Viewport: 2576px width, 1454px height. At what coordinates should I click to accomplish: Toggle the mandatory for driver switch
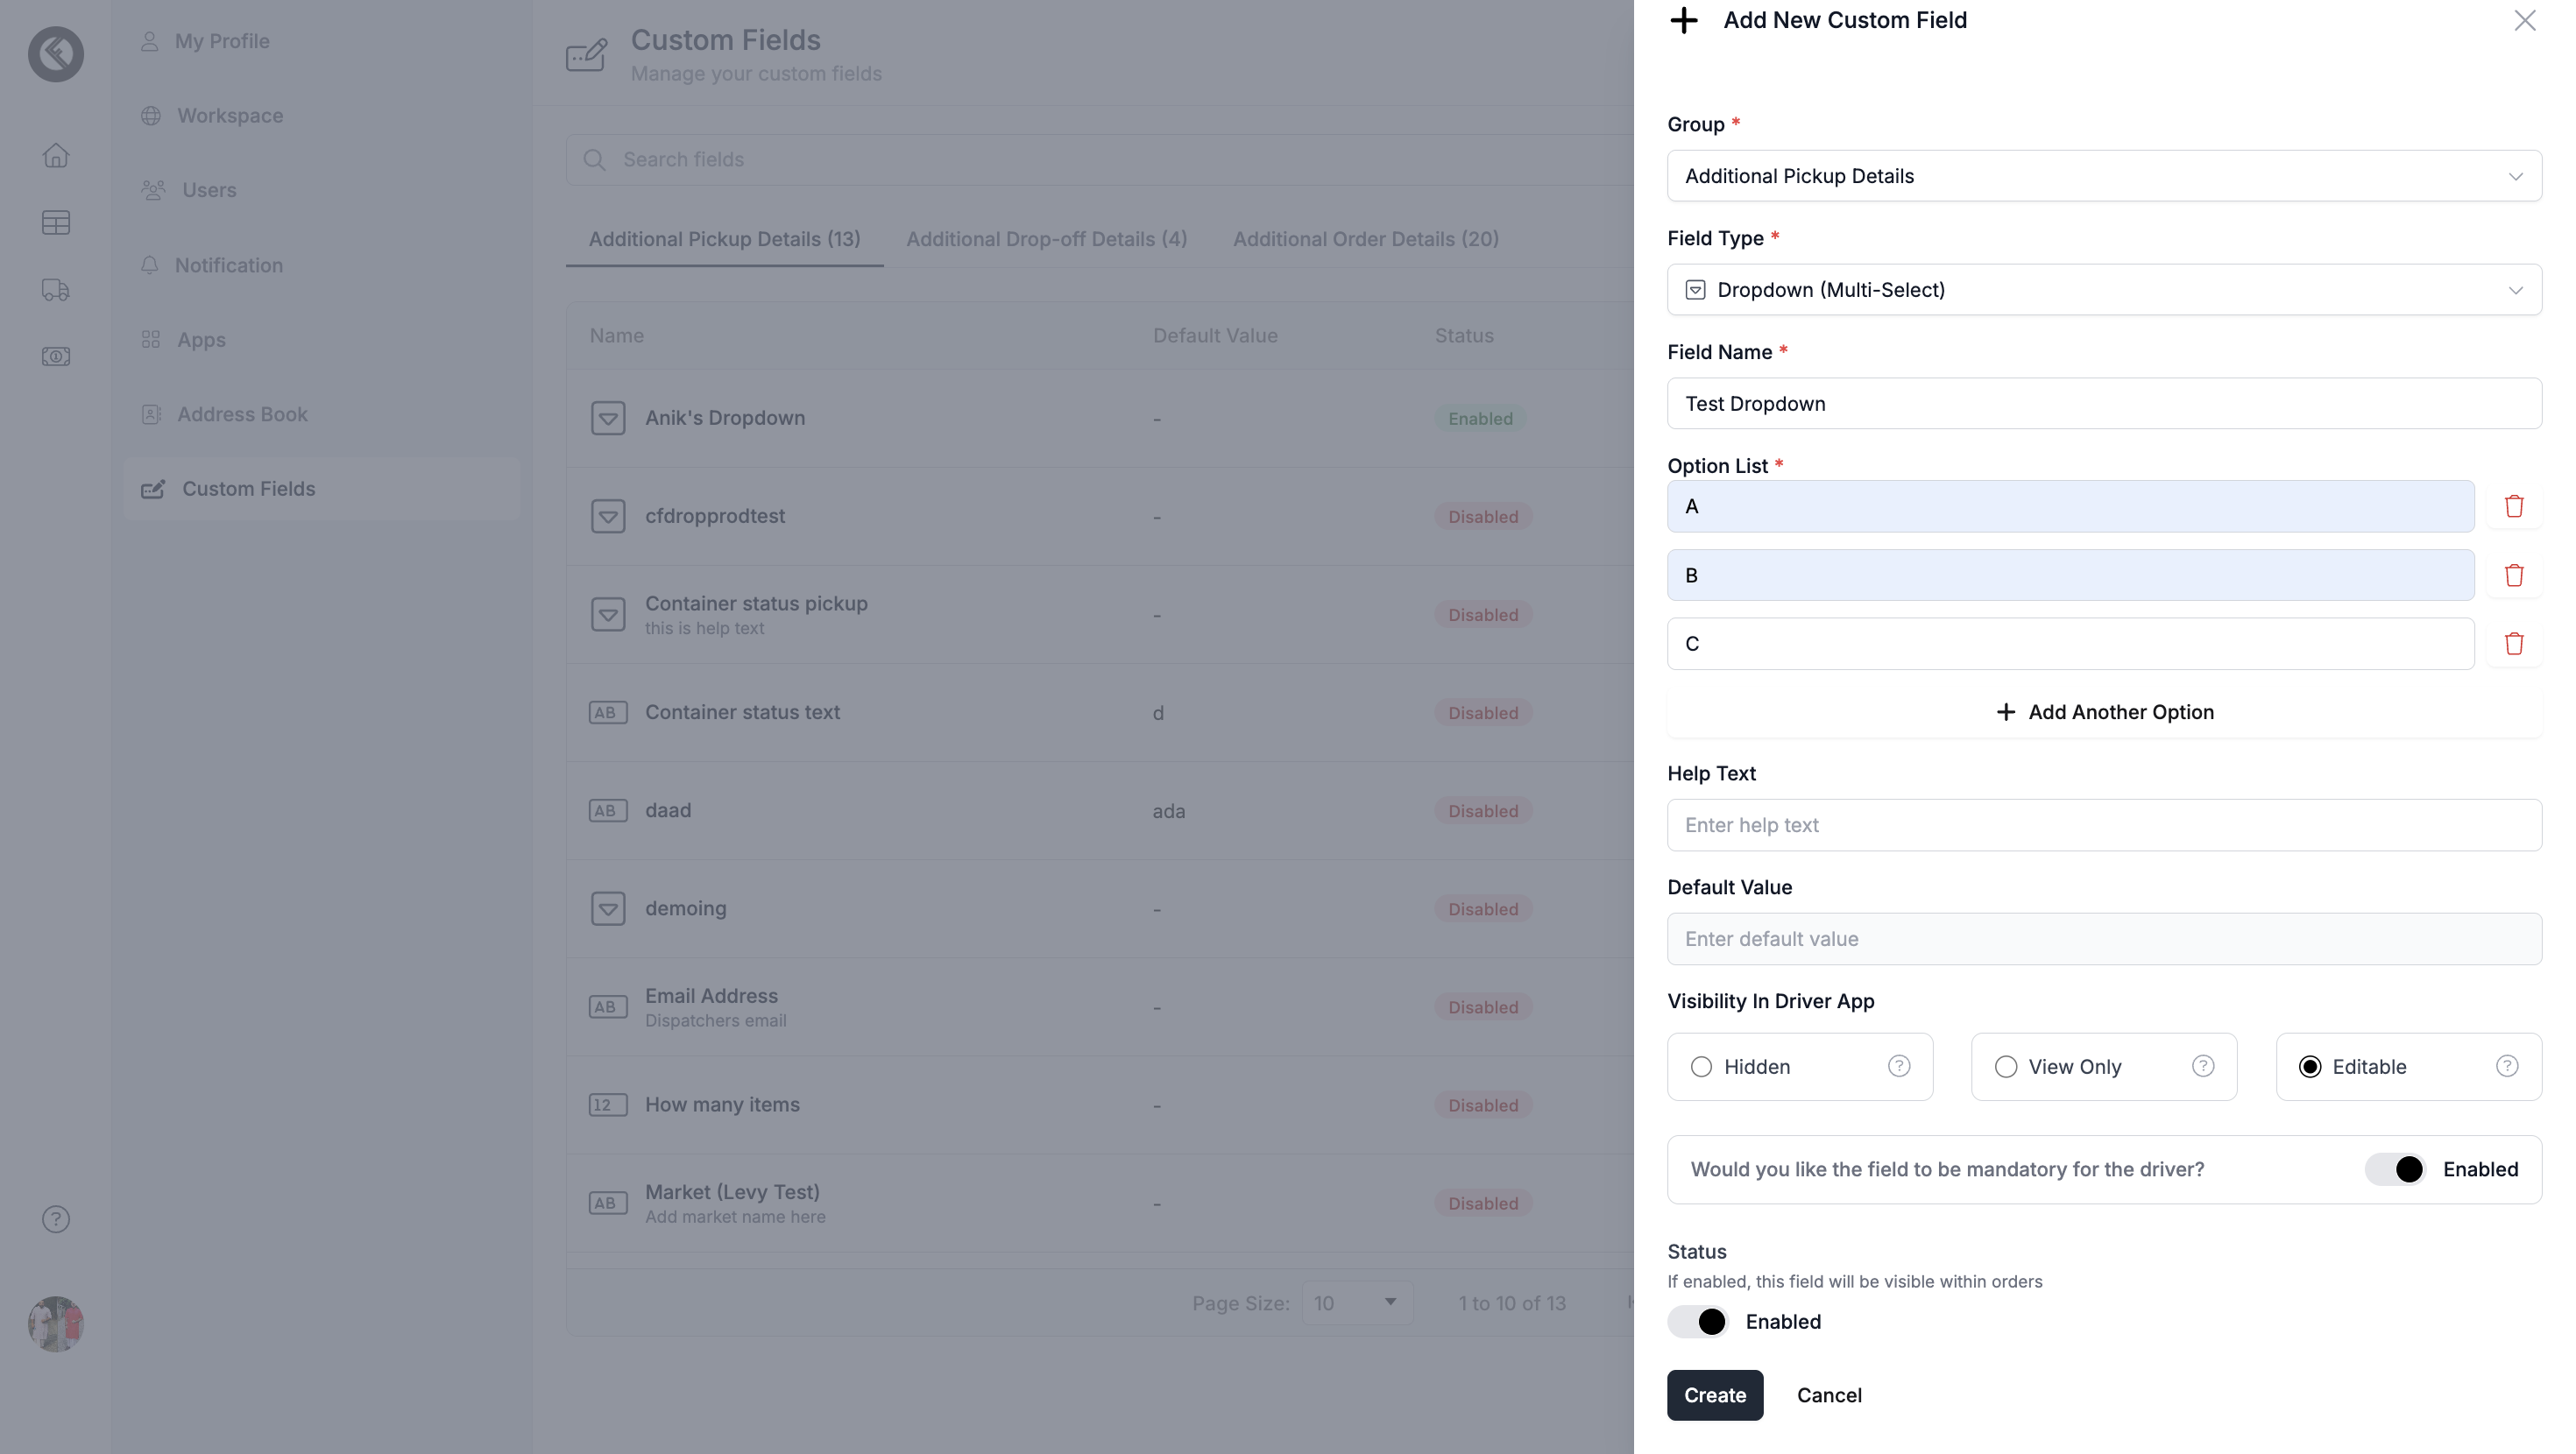(2395, 1169)
